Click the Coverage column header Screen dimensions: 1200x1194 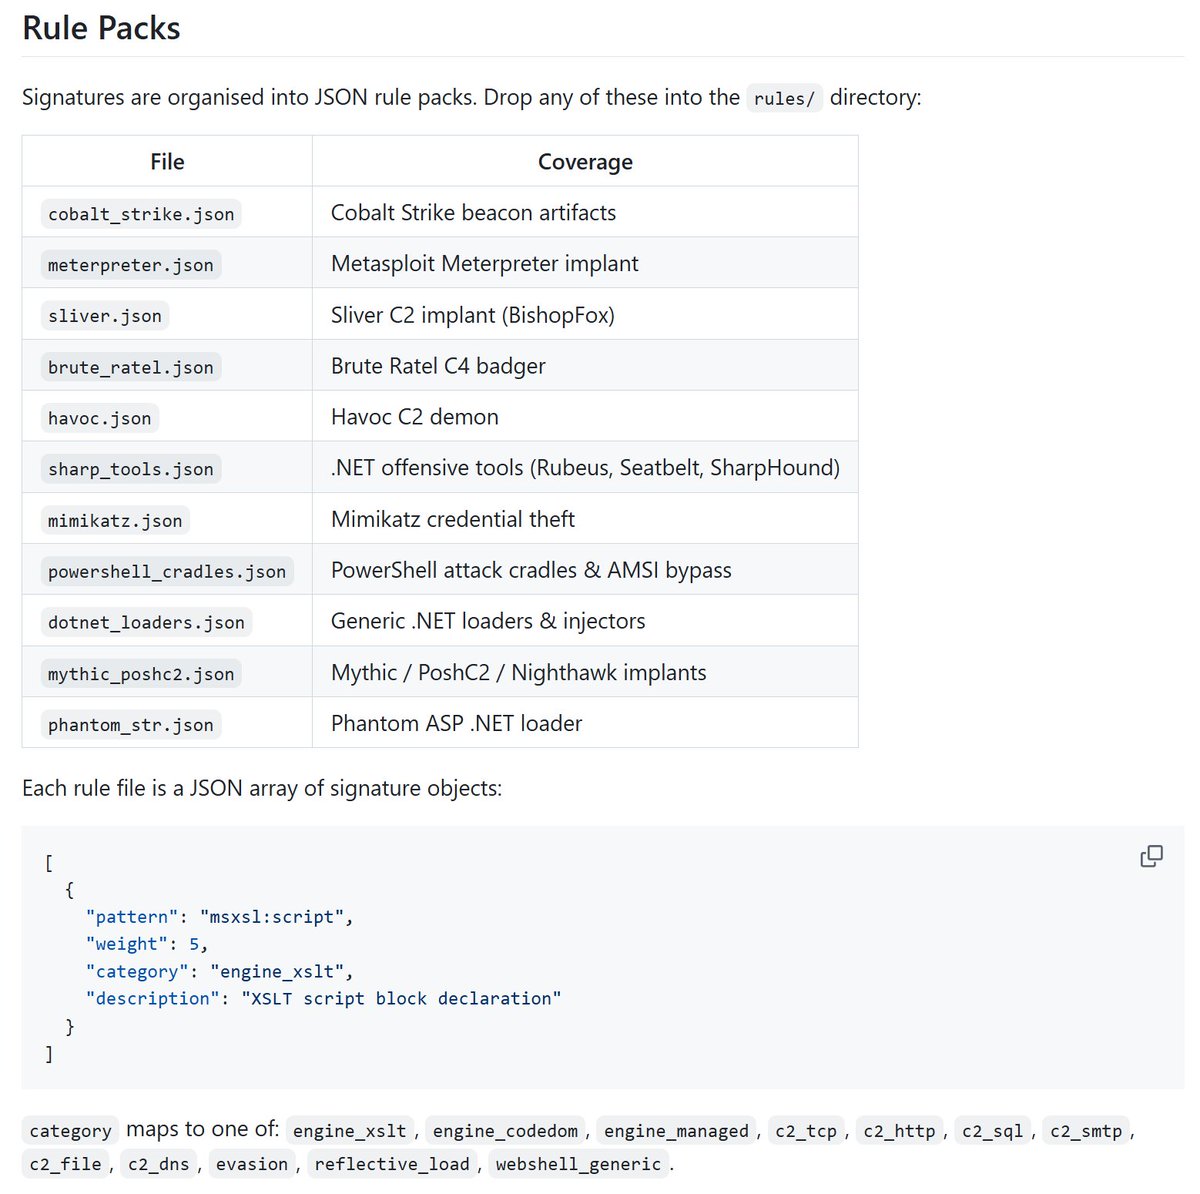point(585,161)
